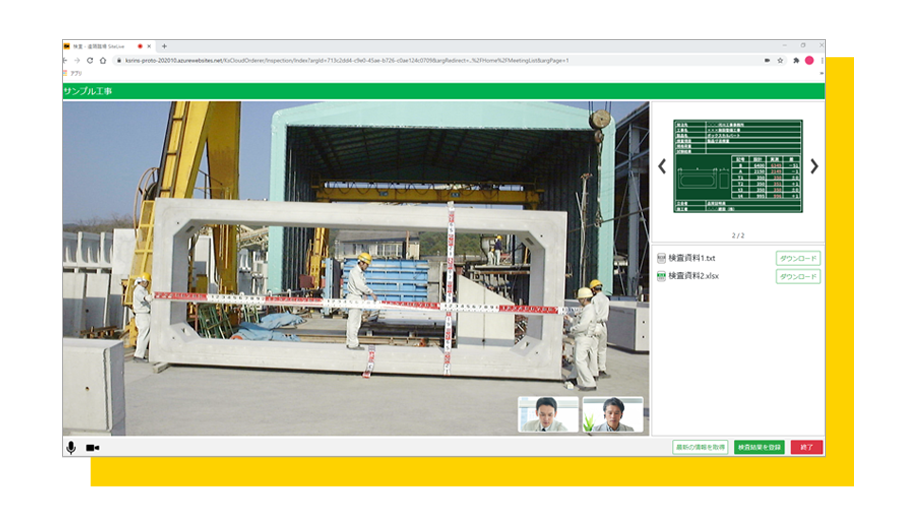
Task: Show the previous document slide arrow
Action: [662, 166]
